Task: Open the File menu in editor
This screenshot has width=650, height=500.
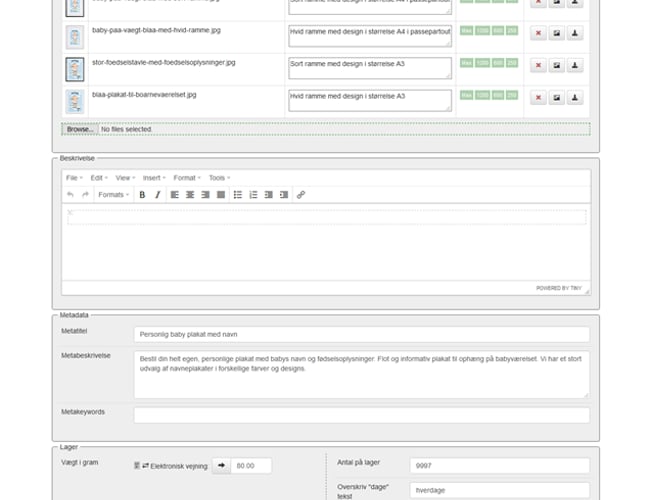Action: (74, 178)
